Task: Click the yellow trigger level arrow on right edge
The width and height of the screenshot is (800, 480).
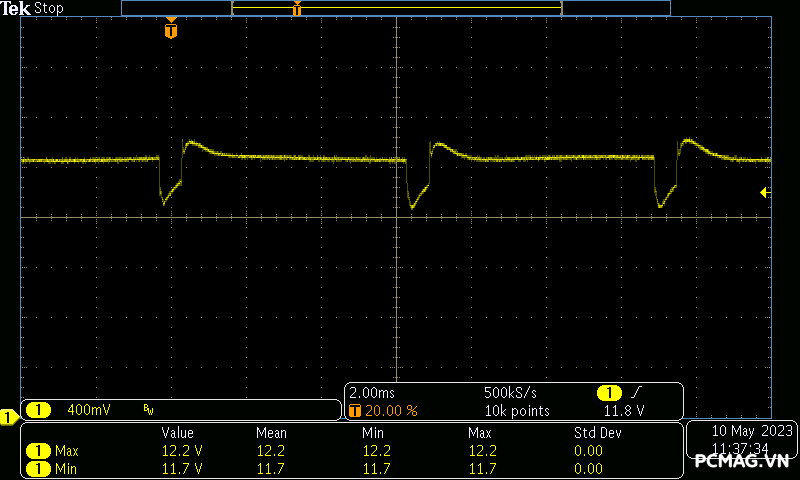Action: point(765,192)
